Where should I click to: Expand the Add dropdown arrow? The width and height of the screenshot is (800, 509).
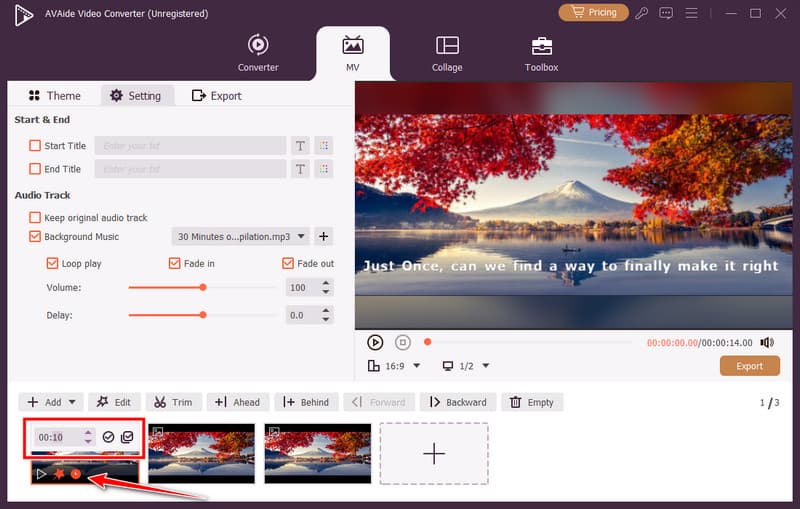coord(74,402)
